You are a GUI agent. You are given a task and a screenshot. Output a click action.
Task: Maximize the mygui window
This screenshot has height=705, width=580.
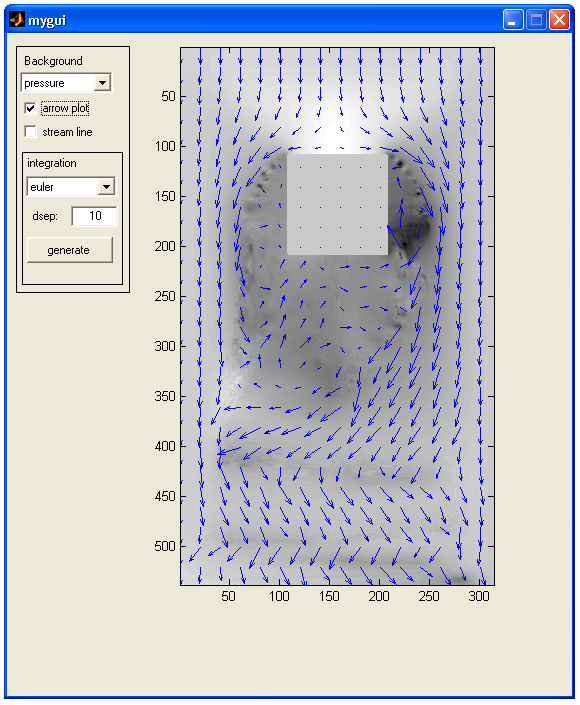tap(536, 20)
